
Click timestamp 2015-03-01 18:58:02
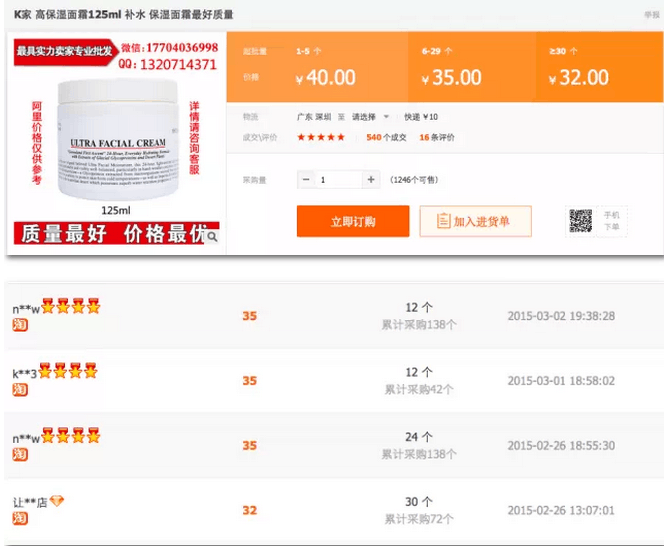(x=561, y=381)
